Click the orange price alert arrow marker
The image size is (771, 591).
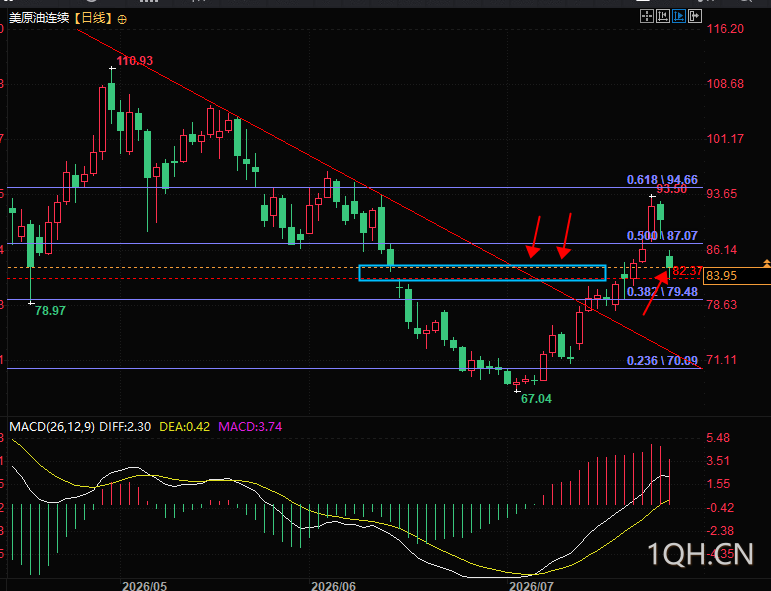pyautogui.click(x=767, y=264)
